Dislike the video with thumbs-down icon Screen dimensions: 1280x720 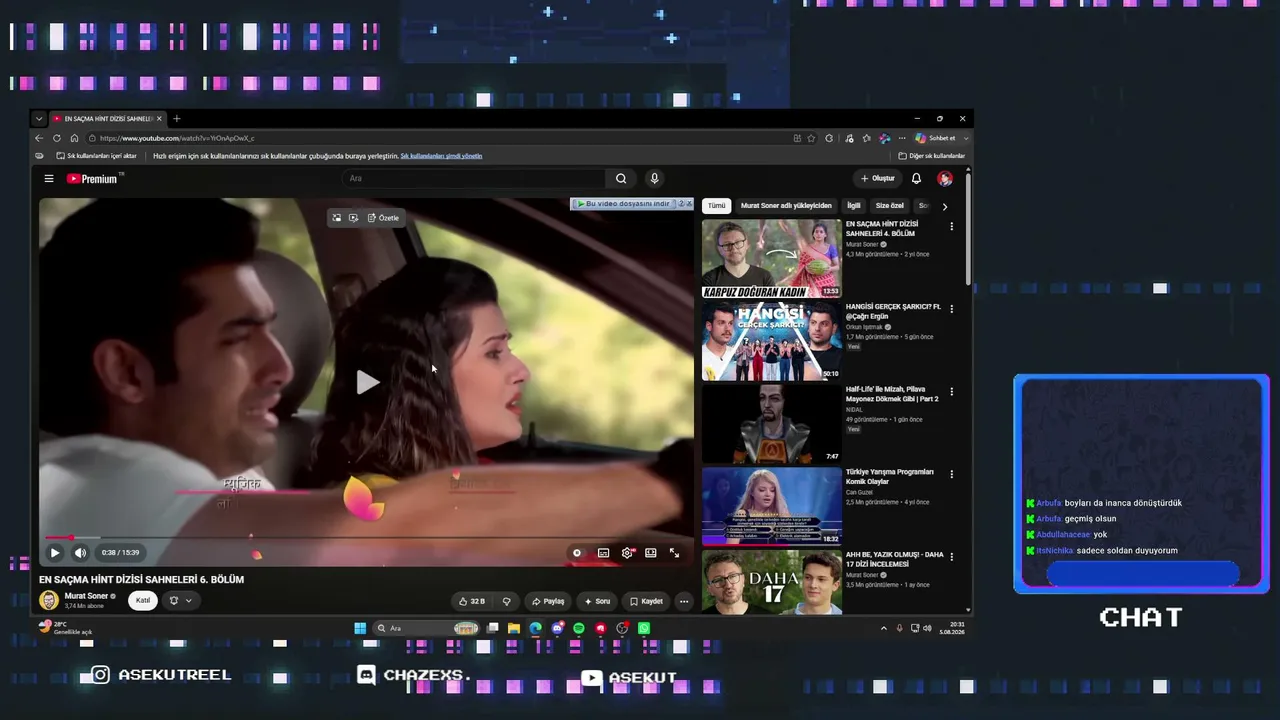pyautogui.click(x=506, y=601)
